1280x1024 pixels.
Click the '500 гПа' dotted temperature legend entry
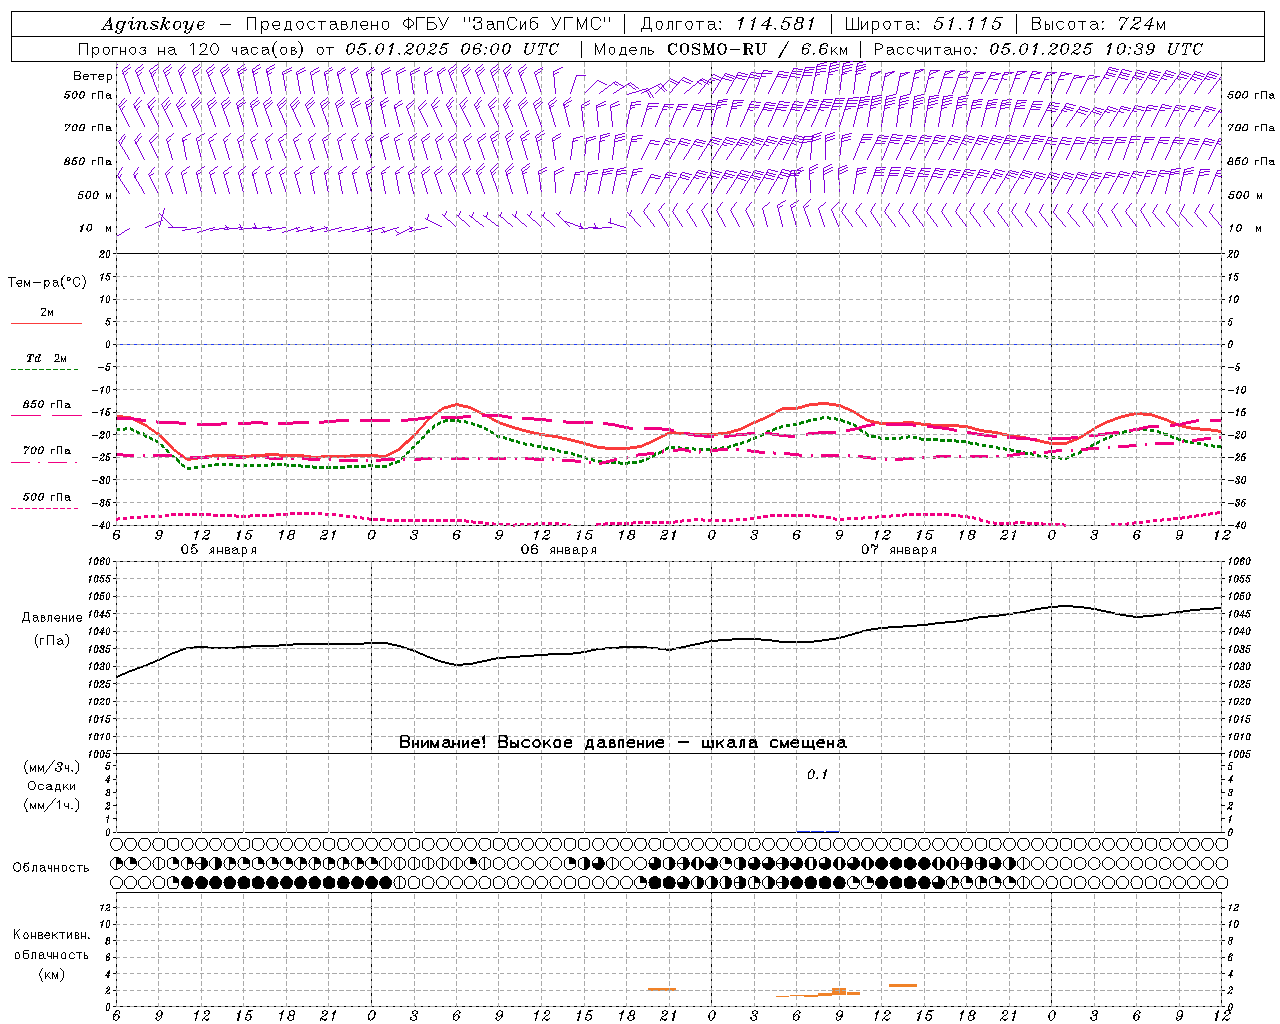[47, 497]
